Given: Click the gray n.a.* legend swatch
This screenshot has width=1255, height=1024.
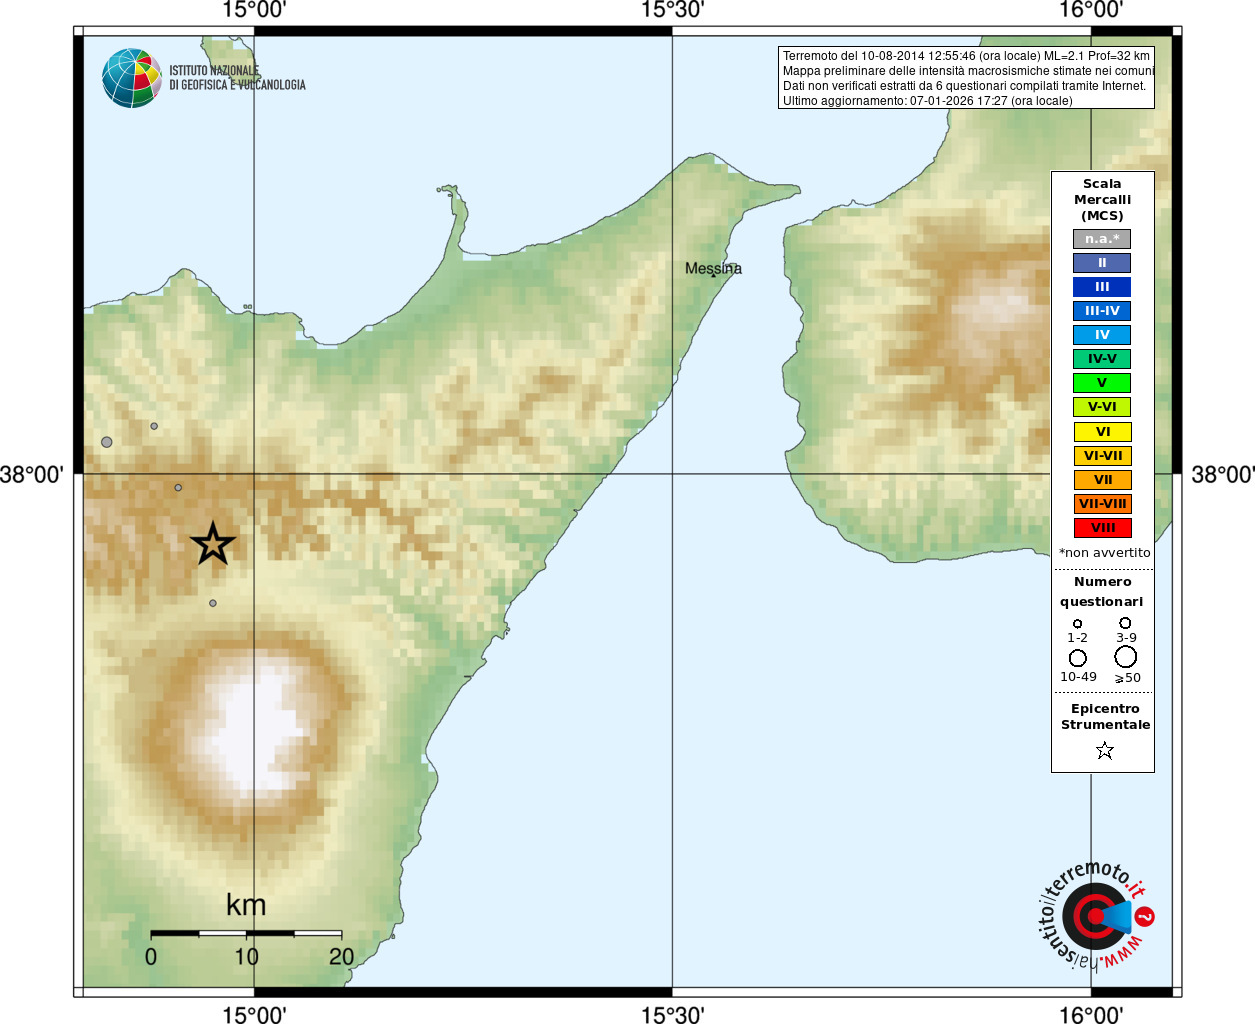Looking at the screenshot, I should tap(1102, 239).
